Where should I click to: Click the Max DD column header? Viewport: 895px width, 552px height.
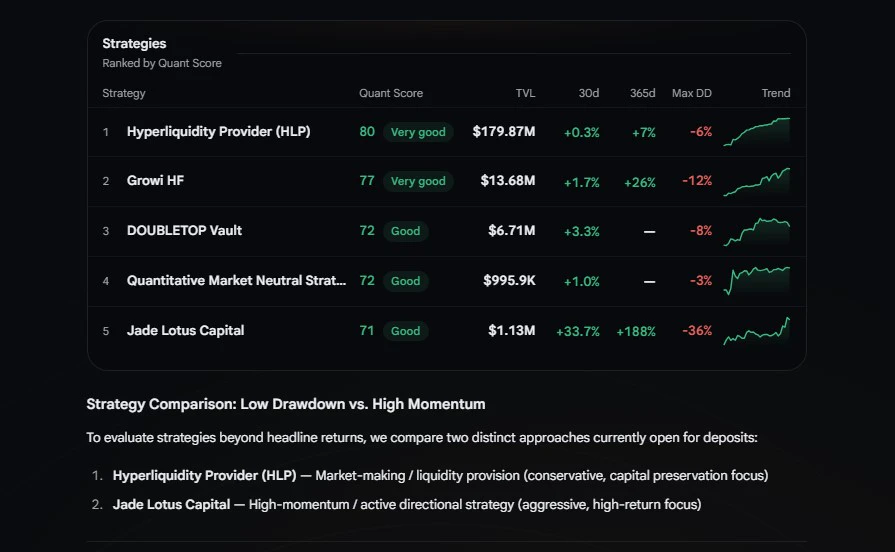pos(692,93)
